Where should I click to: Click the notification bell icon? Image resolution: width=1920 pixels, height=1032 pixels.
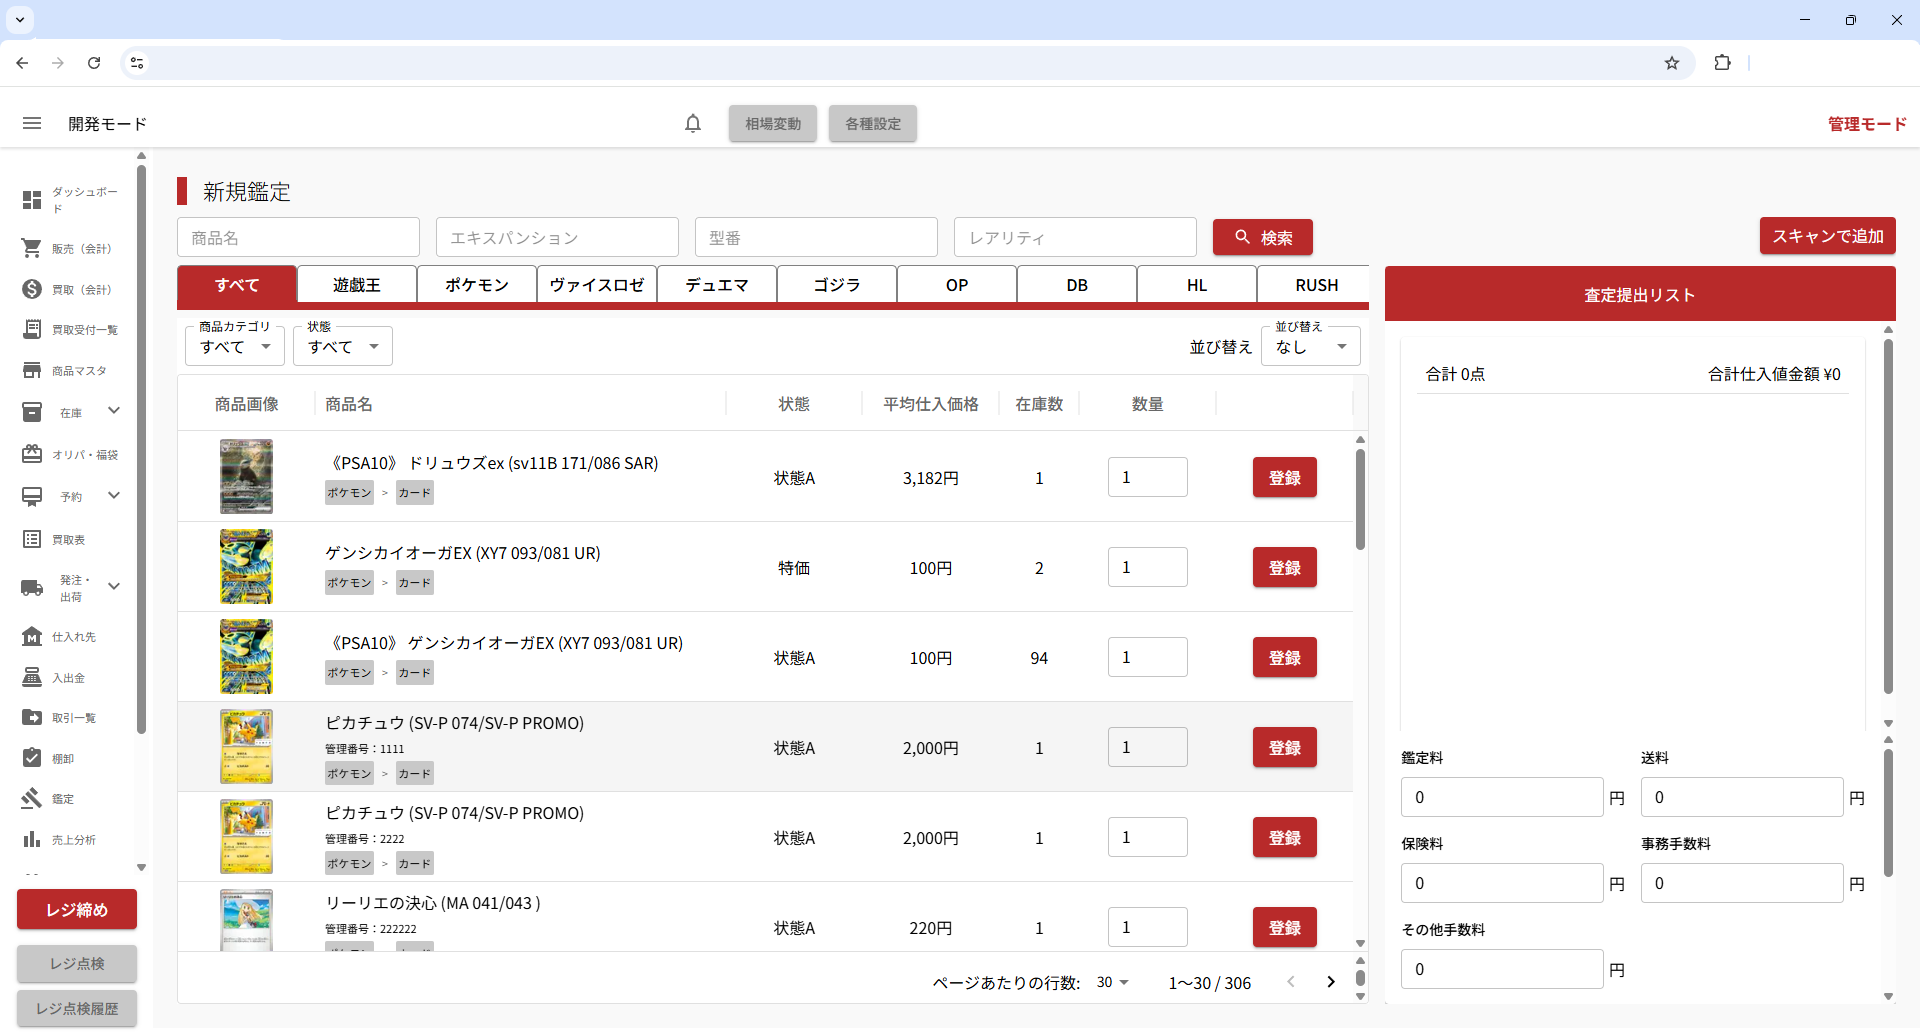point(693,123)
